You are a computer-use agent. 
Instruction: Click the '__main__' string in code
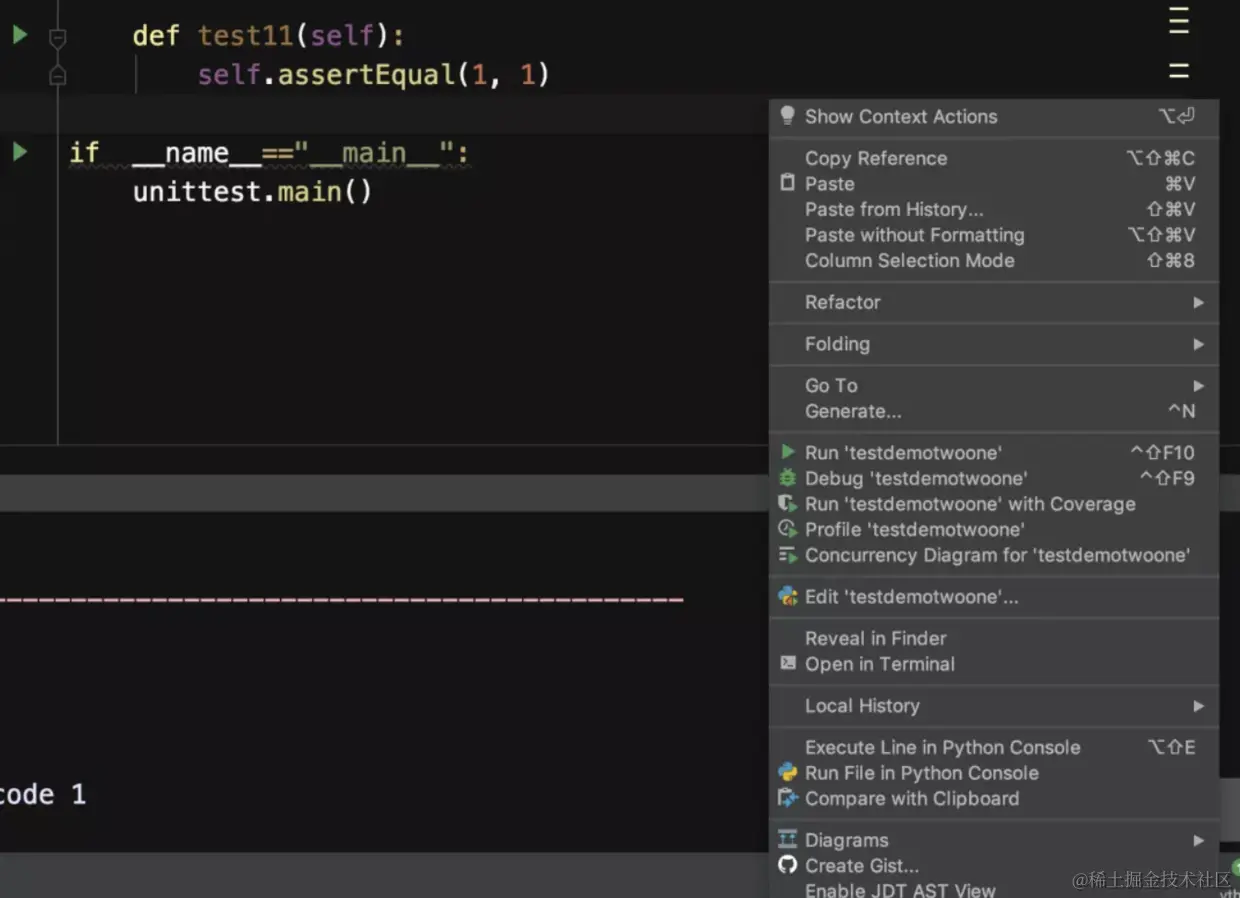(374, 153)
